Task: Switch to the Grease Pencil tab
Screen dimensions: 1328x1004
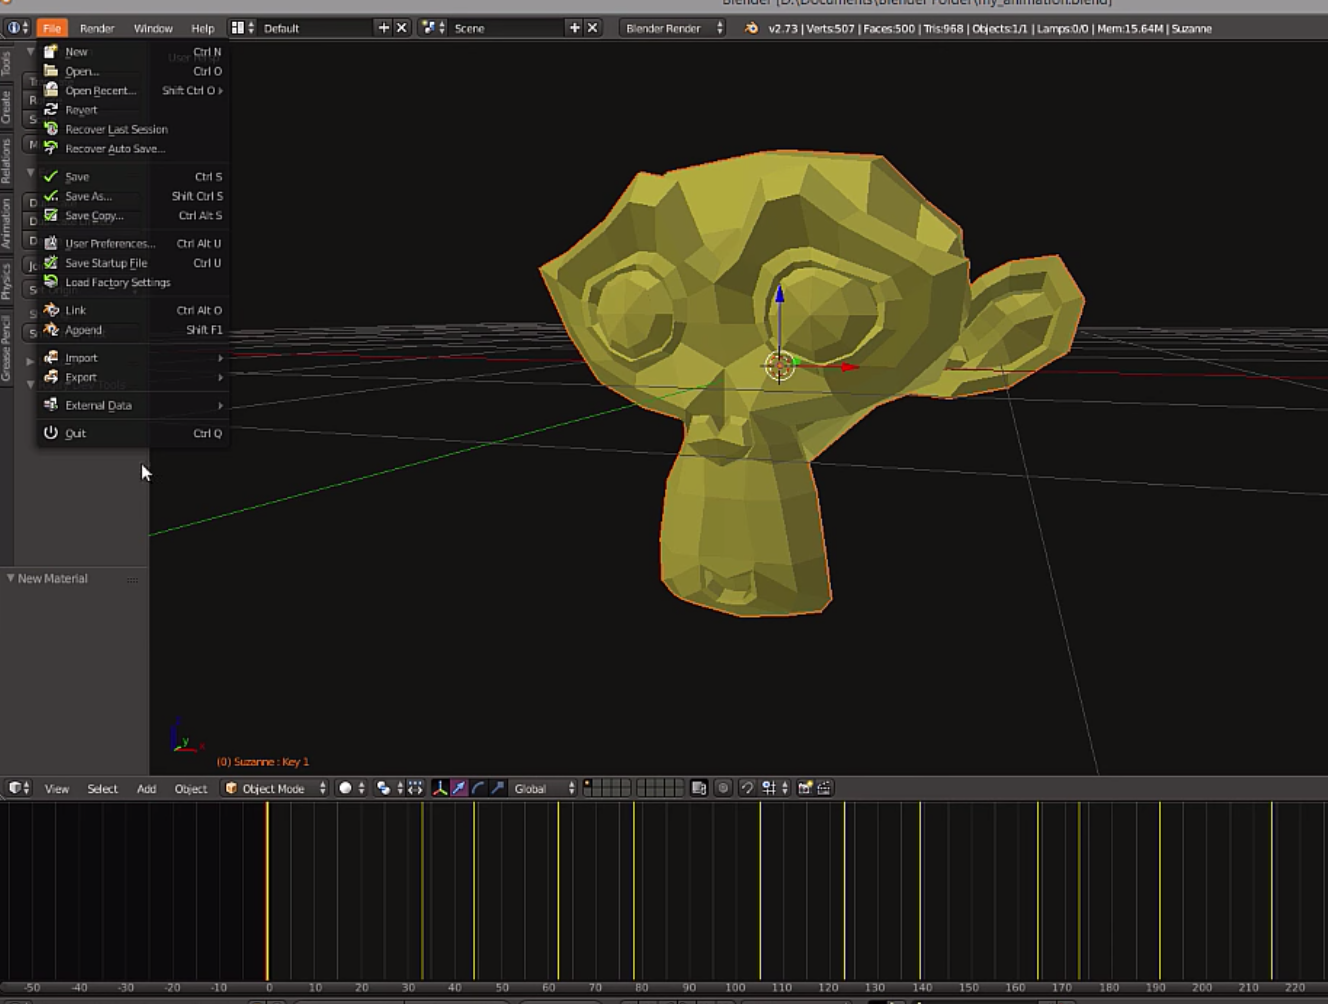Action: tap(6, 347)
